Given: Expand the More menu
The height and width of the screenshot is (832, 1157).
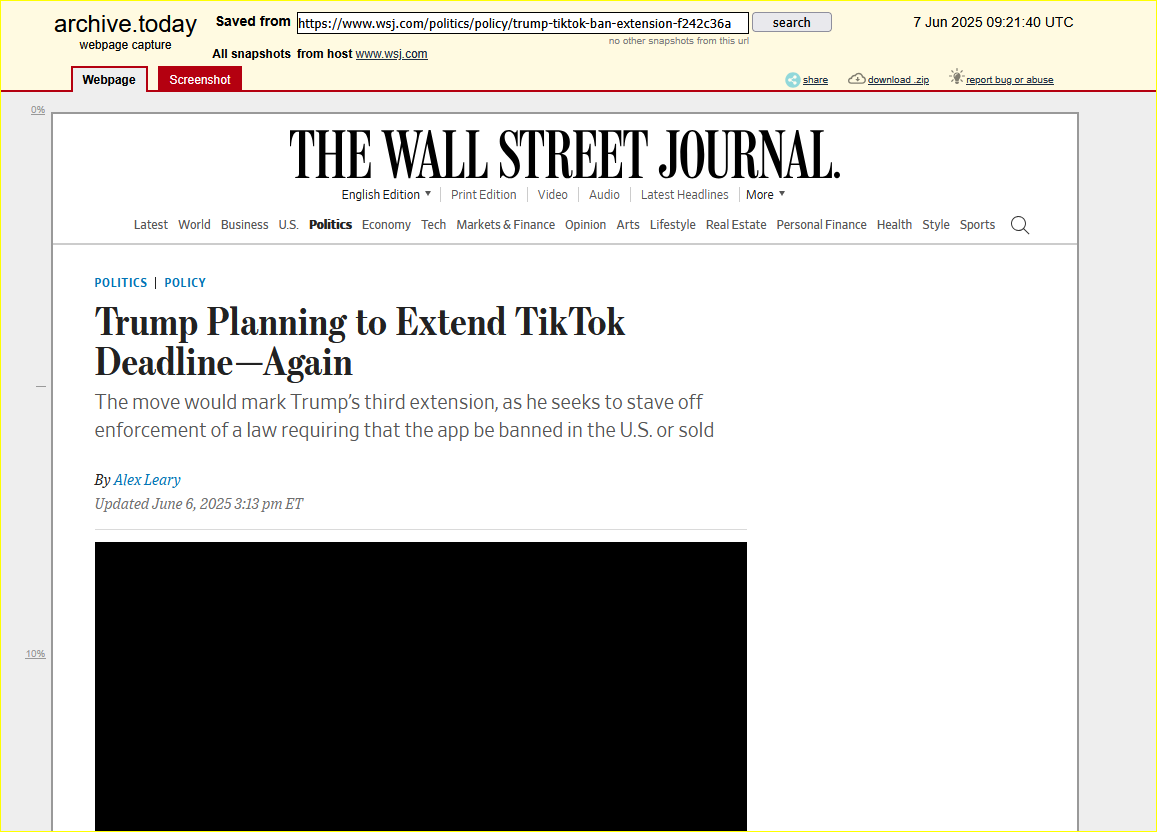Looking at the screenshot, I should click(x=765, y=195).
